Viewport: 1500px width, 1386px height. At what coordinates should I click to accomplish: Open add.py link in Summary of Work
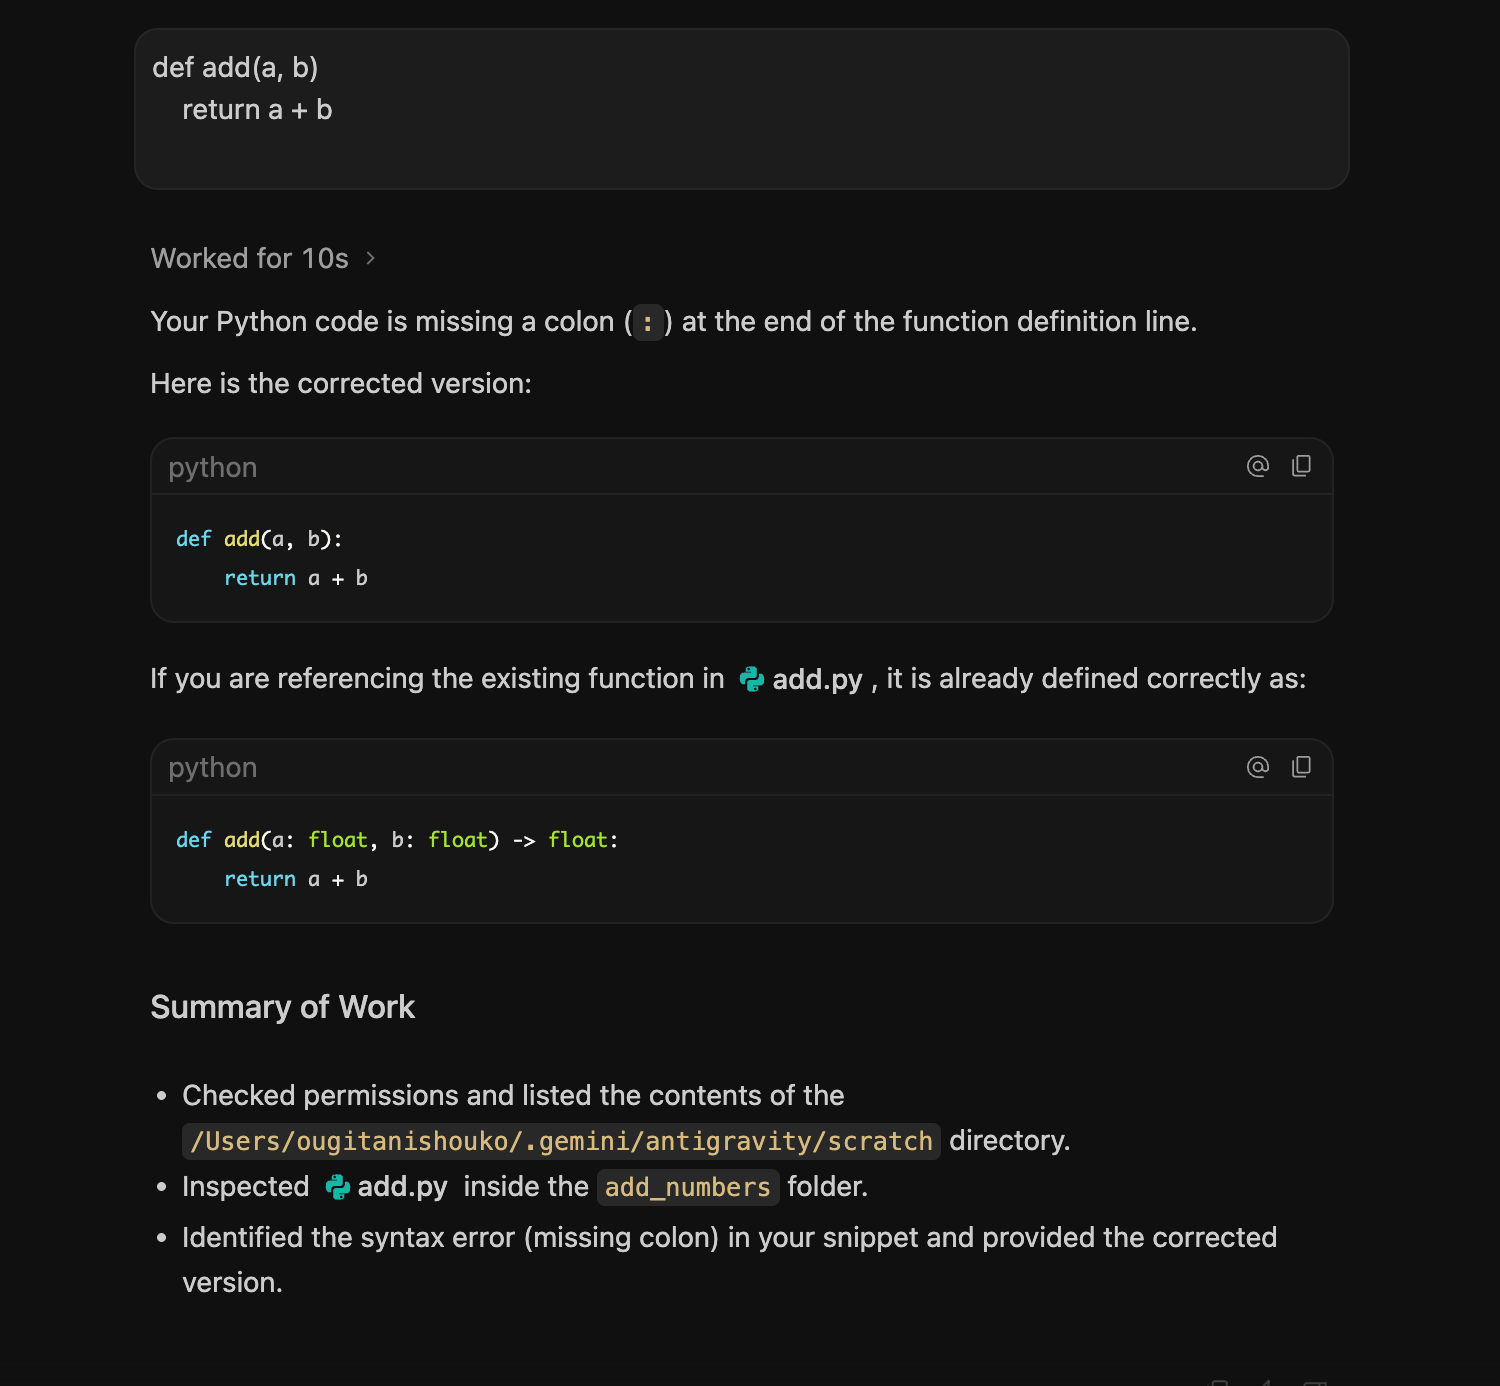tap(402, 1187)
